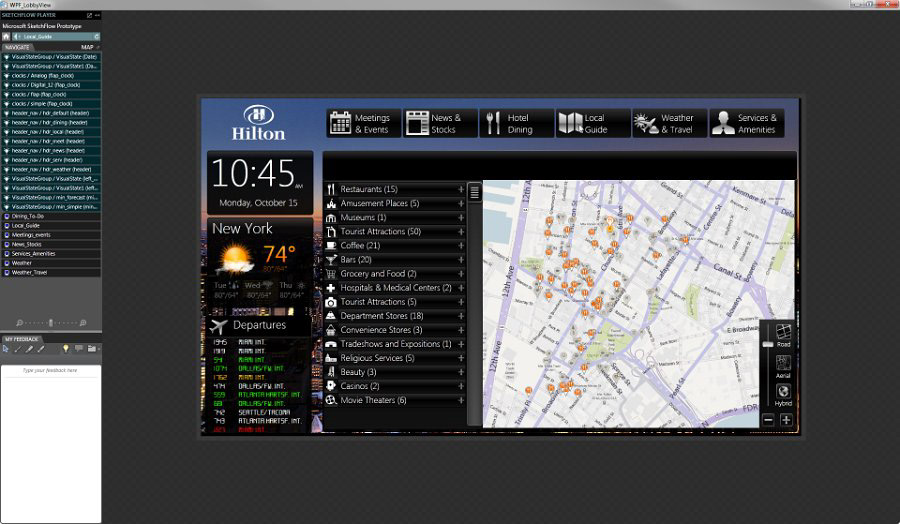Open the feedback folder icon
The image size is (900, 524).
click(x=91, y=348)
